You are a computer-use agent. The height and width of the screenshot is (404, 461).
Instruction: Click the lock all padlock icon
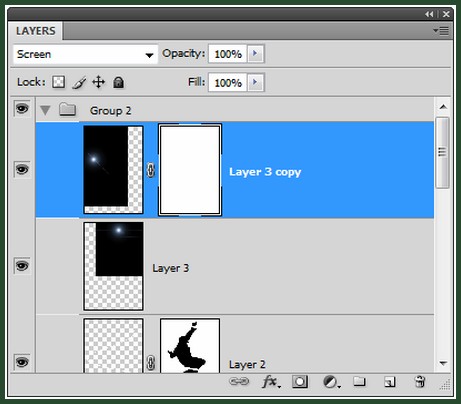(118, 82)
